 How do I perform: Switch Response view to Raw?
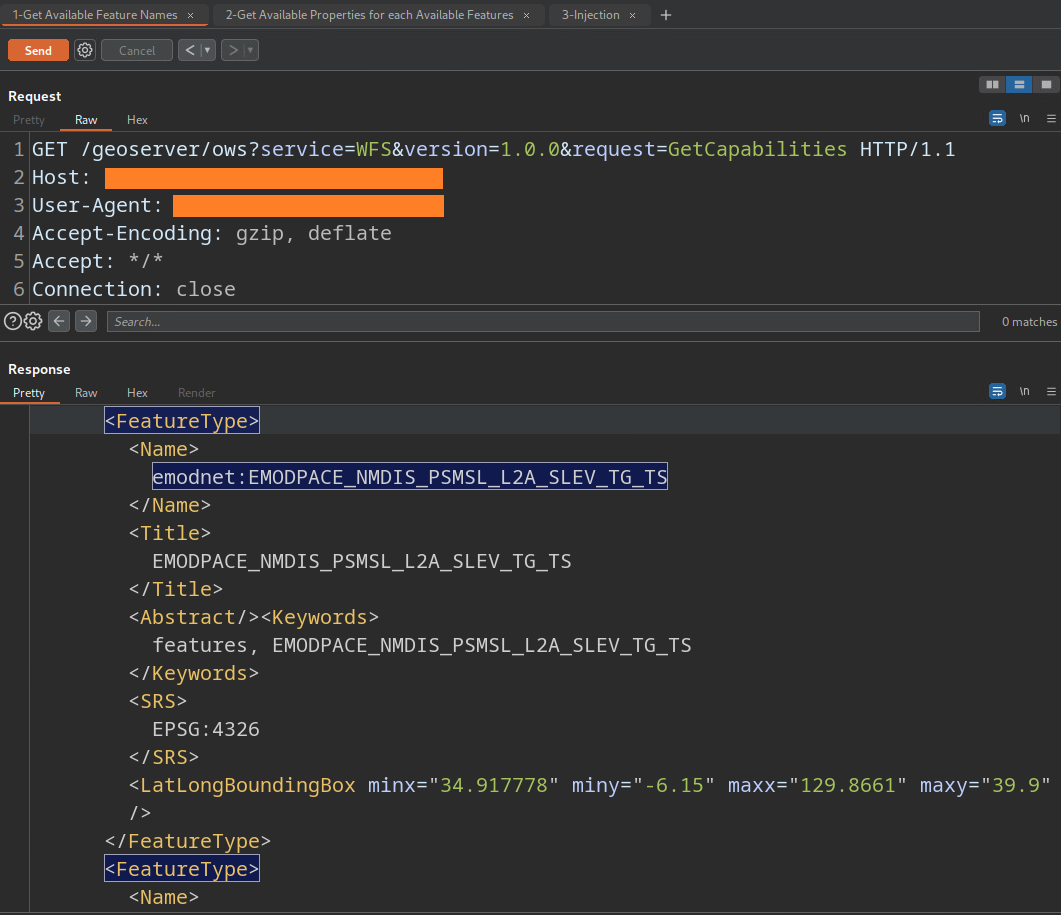tap(86, 393)
